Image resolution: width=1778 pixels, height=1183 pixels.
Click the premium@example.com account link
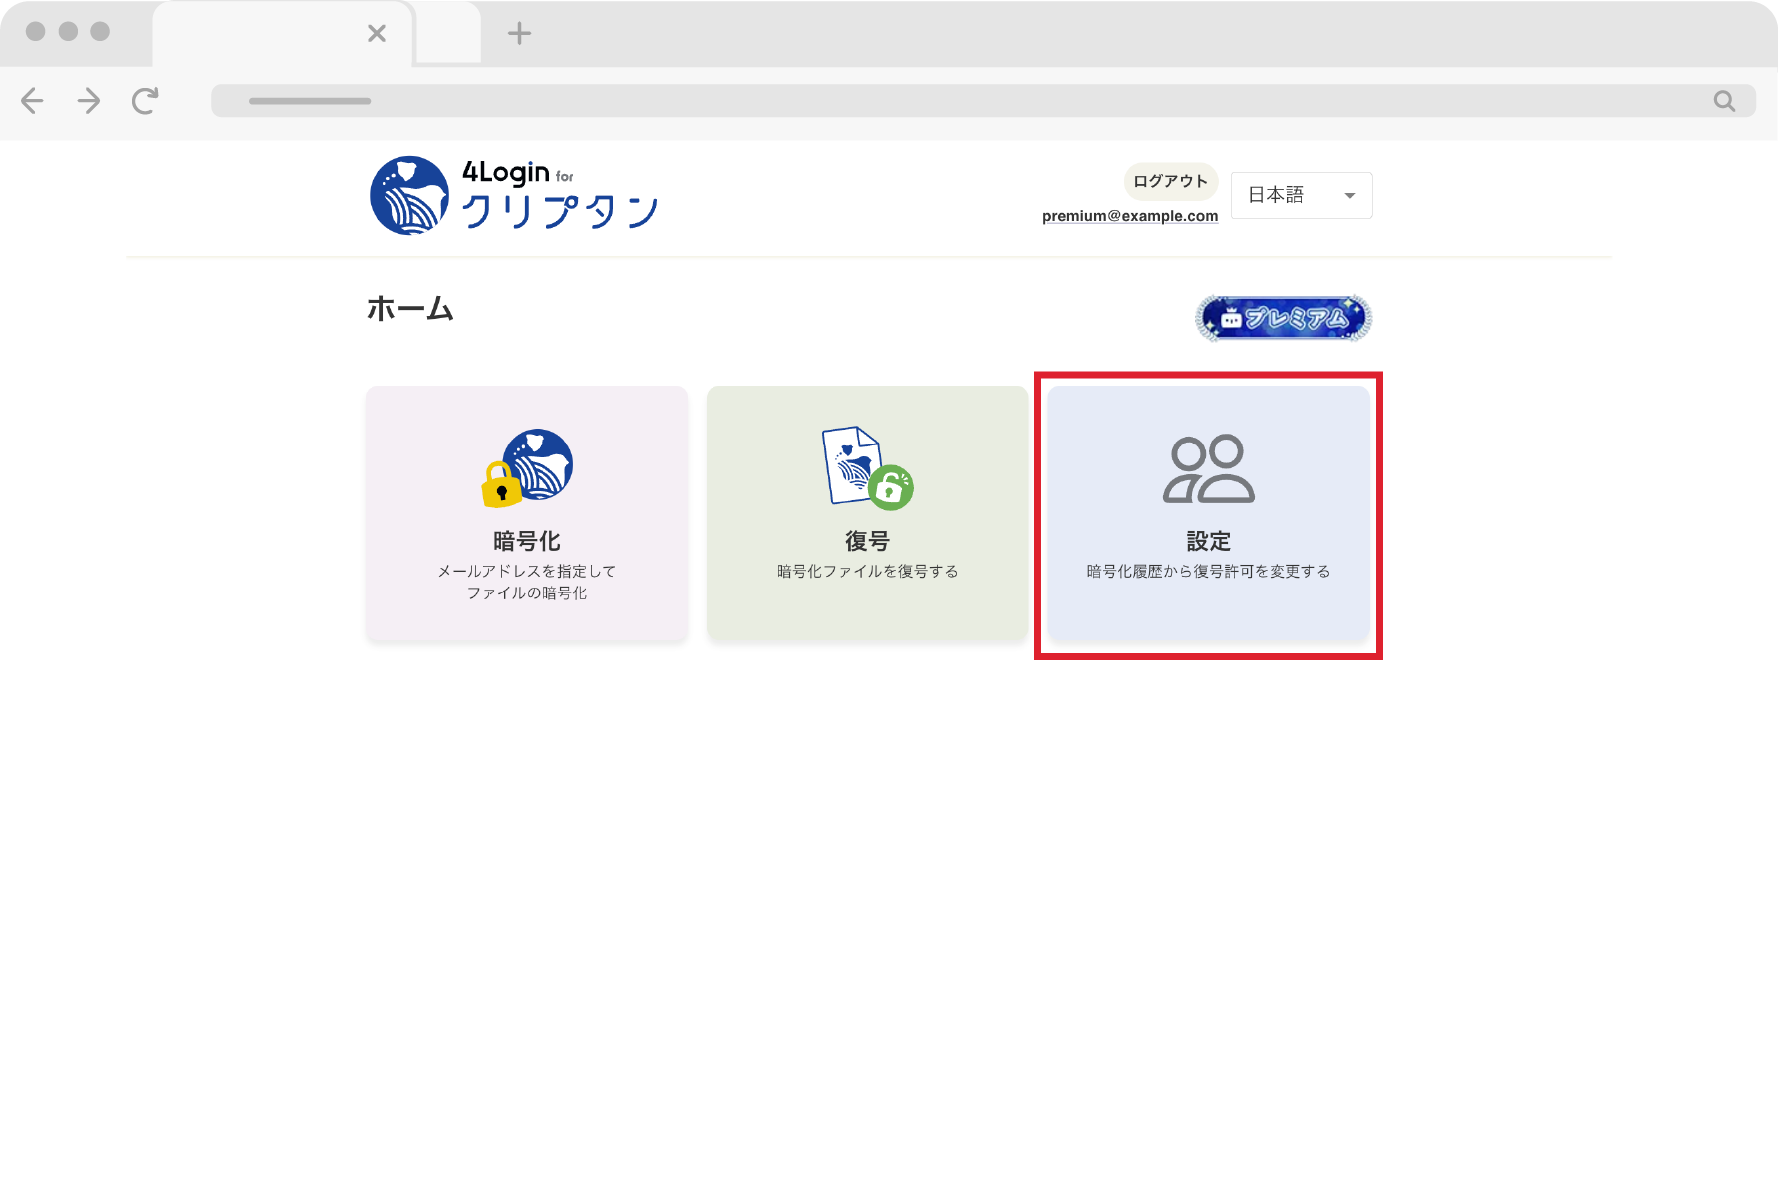coord(1130,216)
